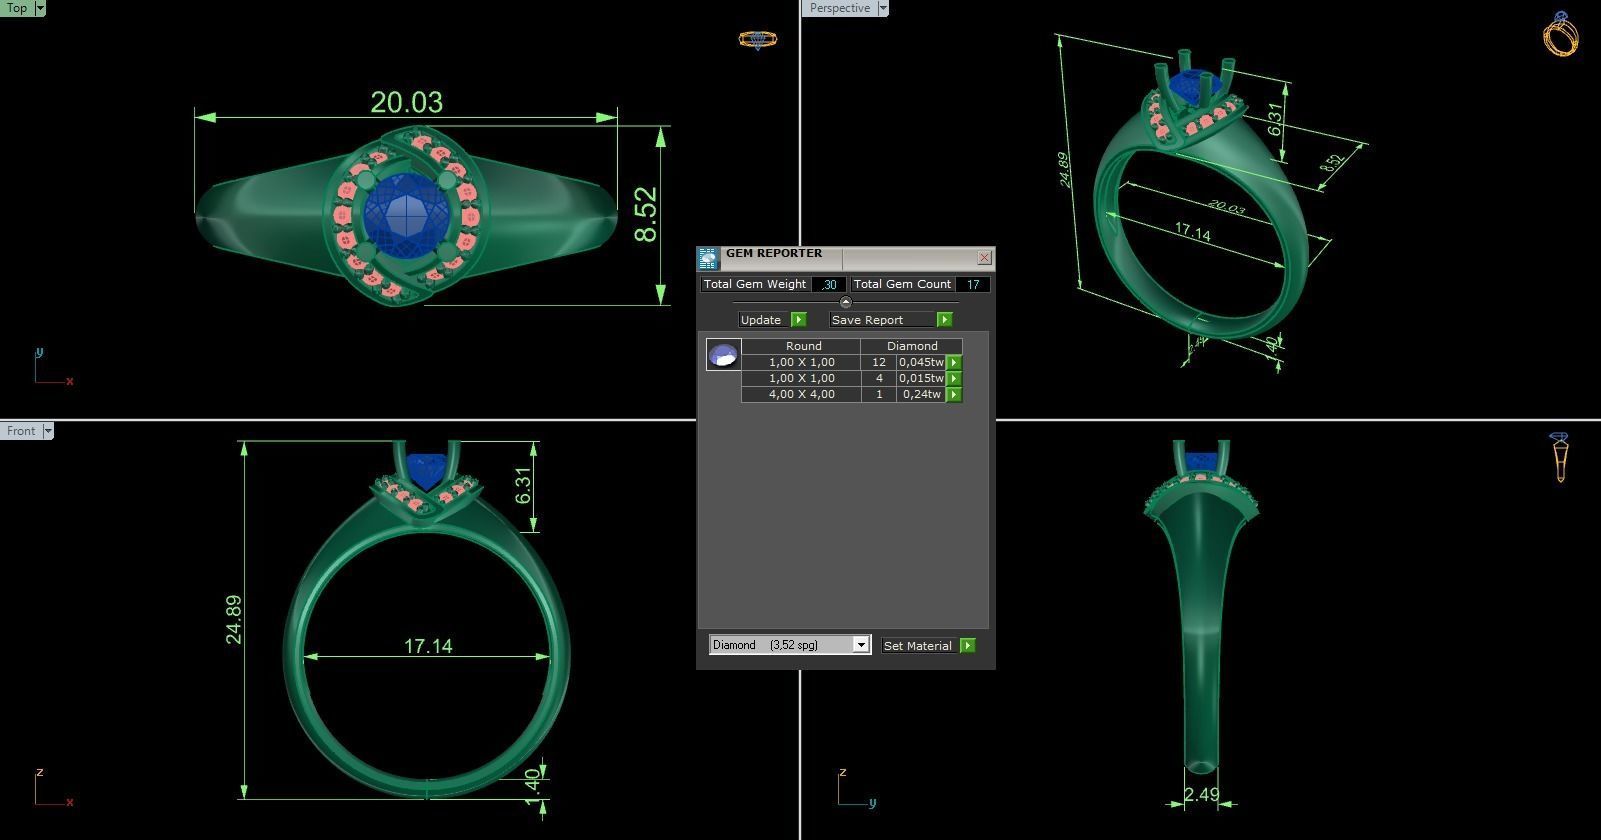Open the Top viewport menu arrow
The height and width of the screenshot is (840, 1601).
tap(40, 8)
